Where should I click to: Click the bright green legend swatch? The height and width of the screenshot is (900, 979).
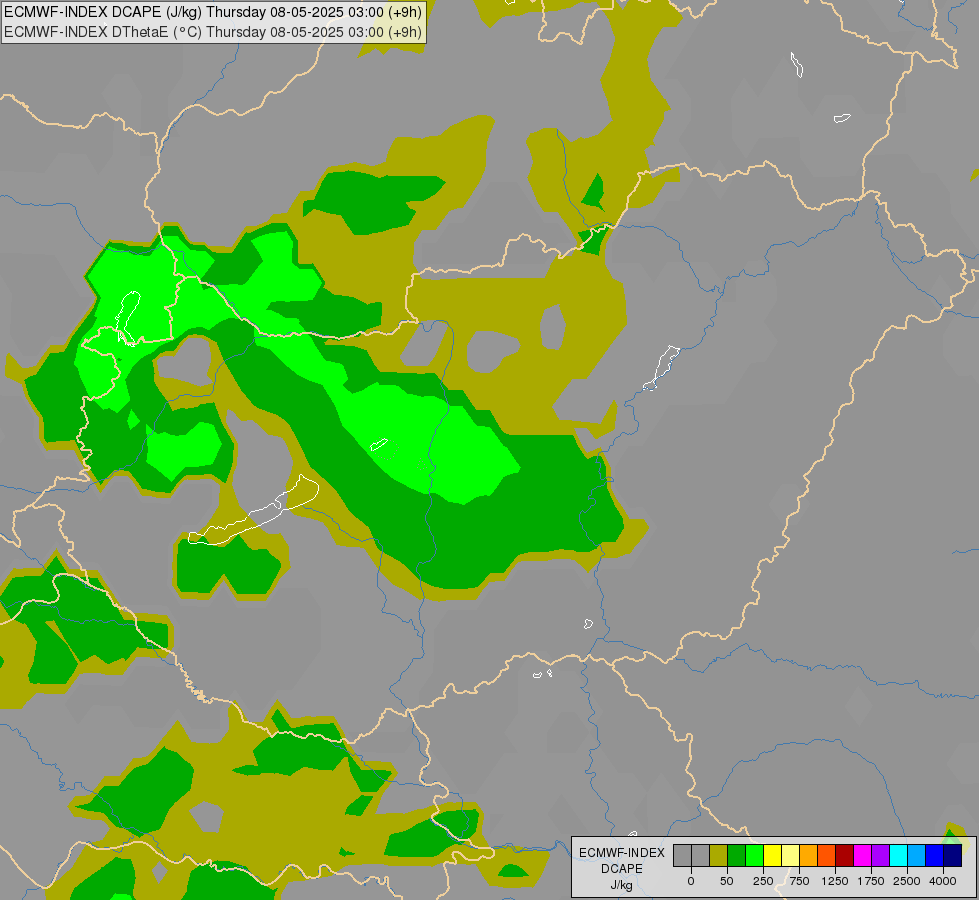click(x=754, y=856)
